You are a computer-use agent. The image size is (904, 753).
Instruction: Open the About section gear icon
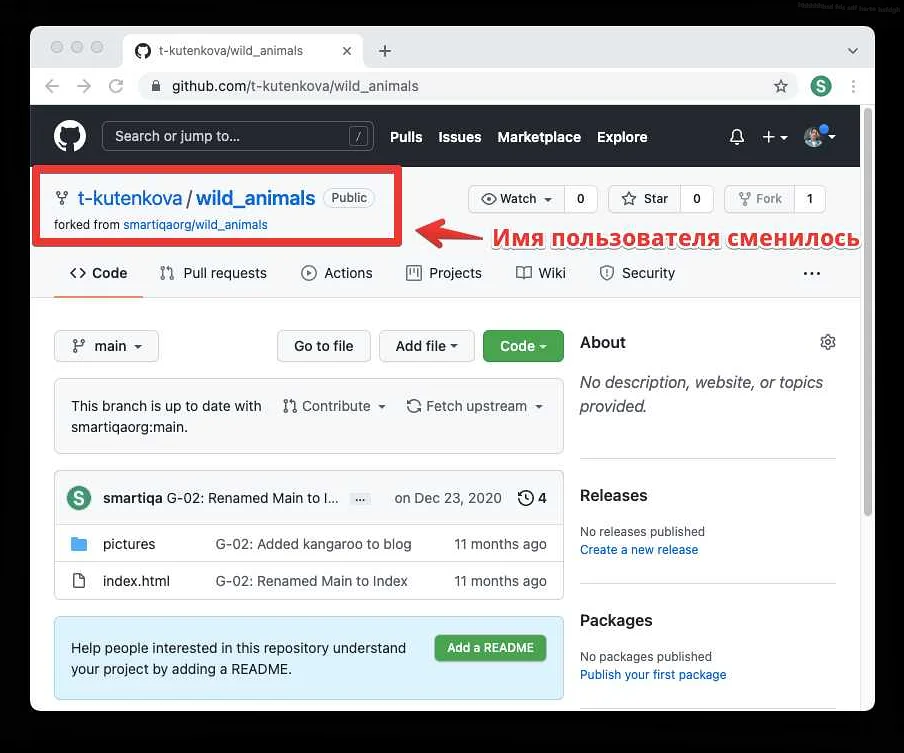(x=828, y=341)
